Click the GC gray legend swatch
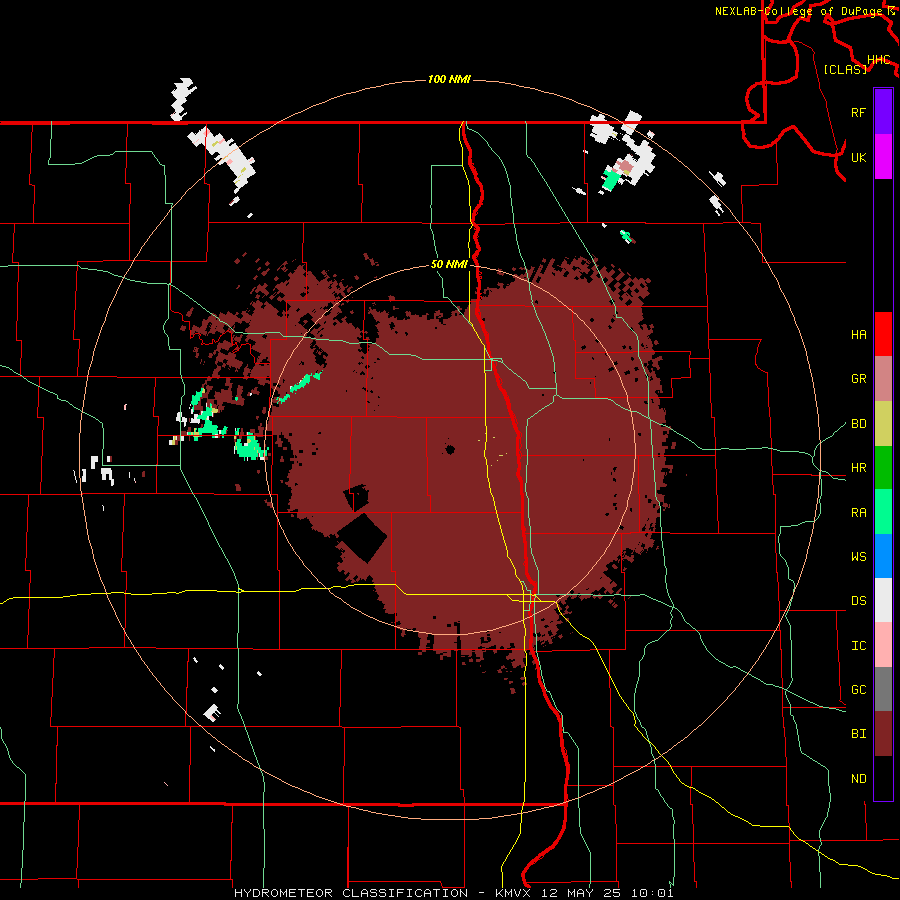This screenshot has width=900, height=900. 883,689
